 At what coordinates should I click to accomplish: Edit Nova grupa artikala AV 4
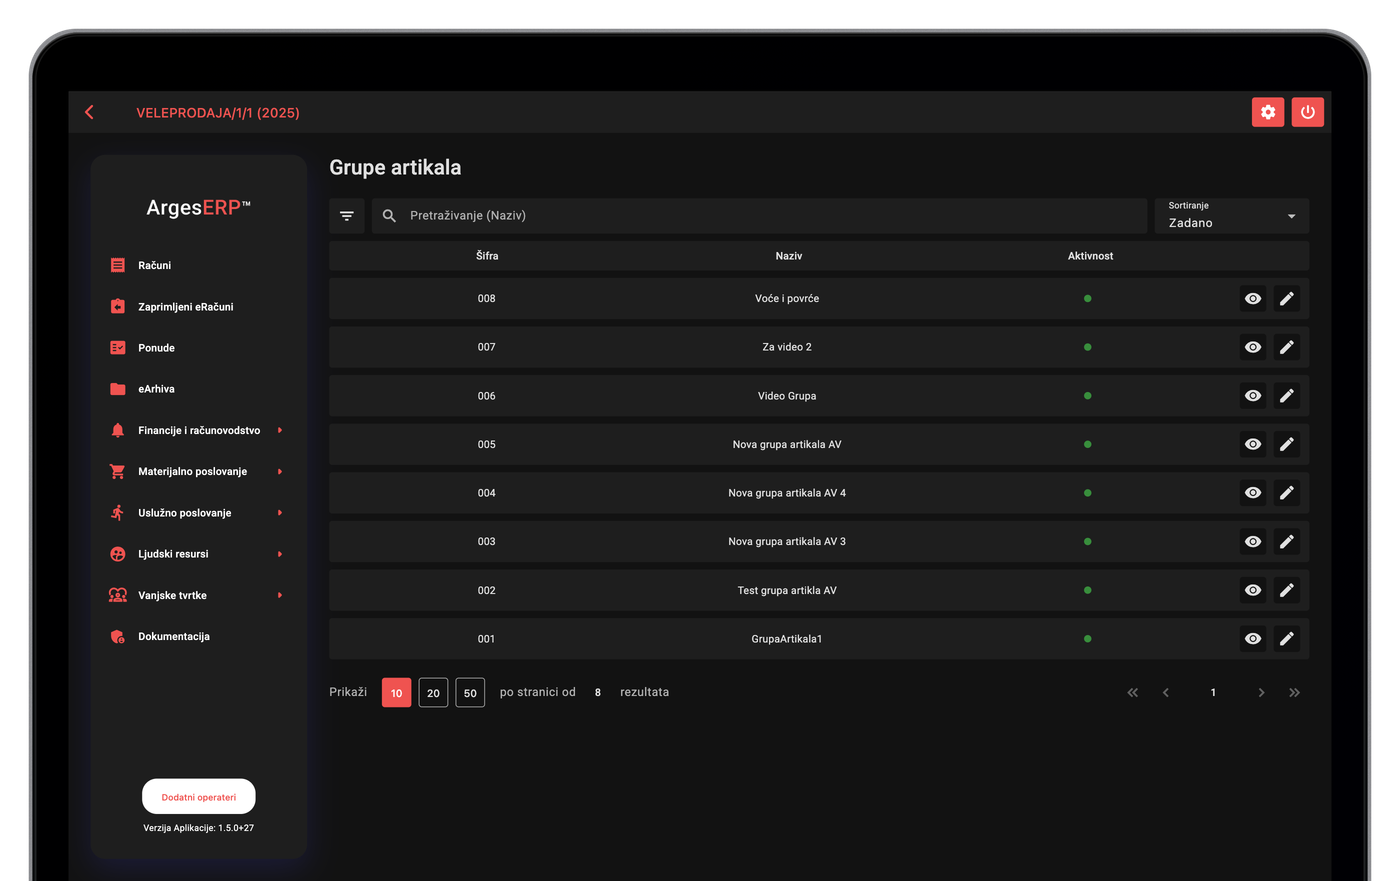1287,493
